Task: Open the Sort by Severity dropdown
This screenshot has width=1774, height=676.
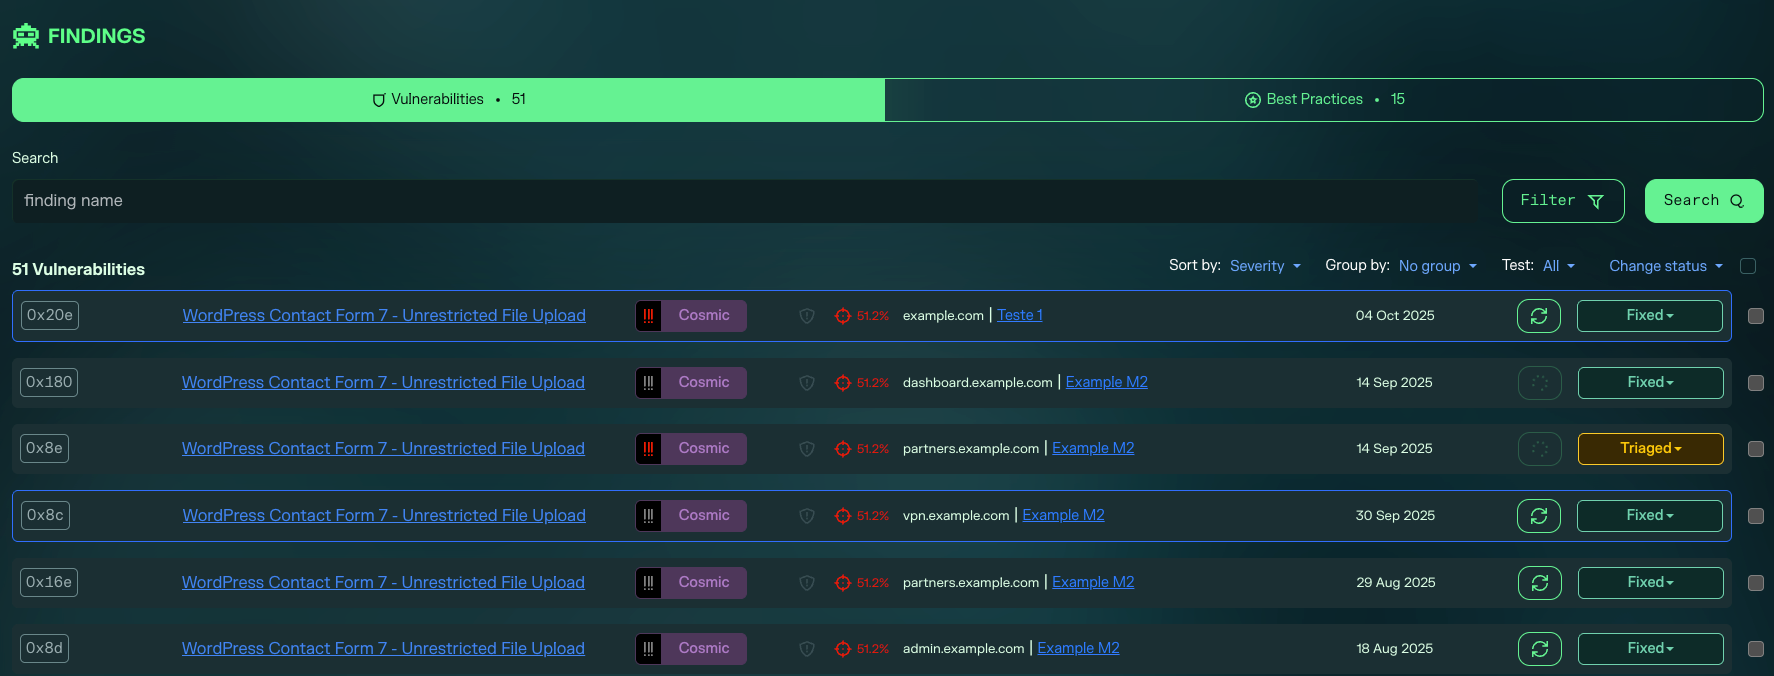Action: (1265, 266)
